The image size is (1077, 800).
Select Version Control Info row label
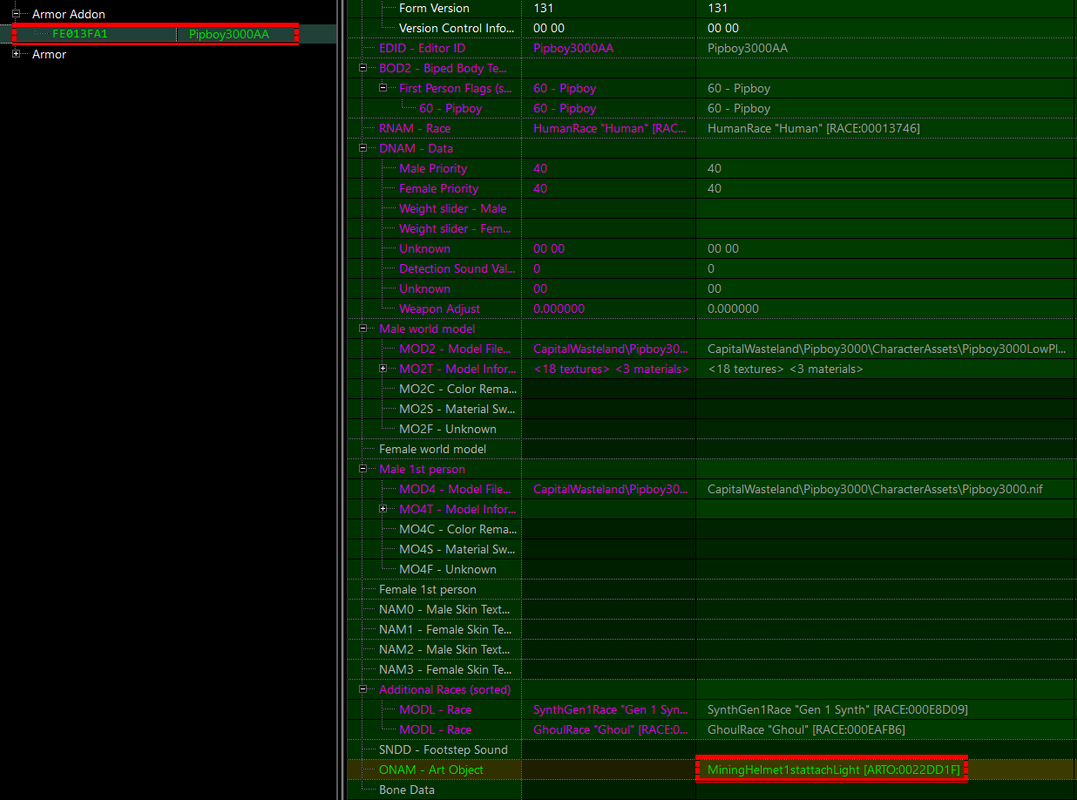pyautogui.click(x=456, y=28)
